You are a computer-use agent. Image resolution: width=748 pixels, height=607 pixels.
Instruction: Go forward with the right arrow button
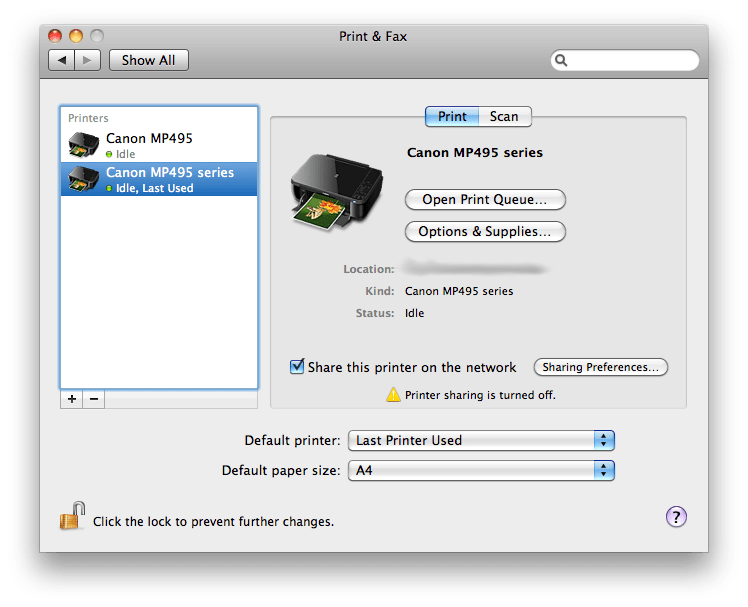[x=87, y=60]
